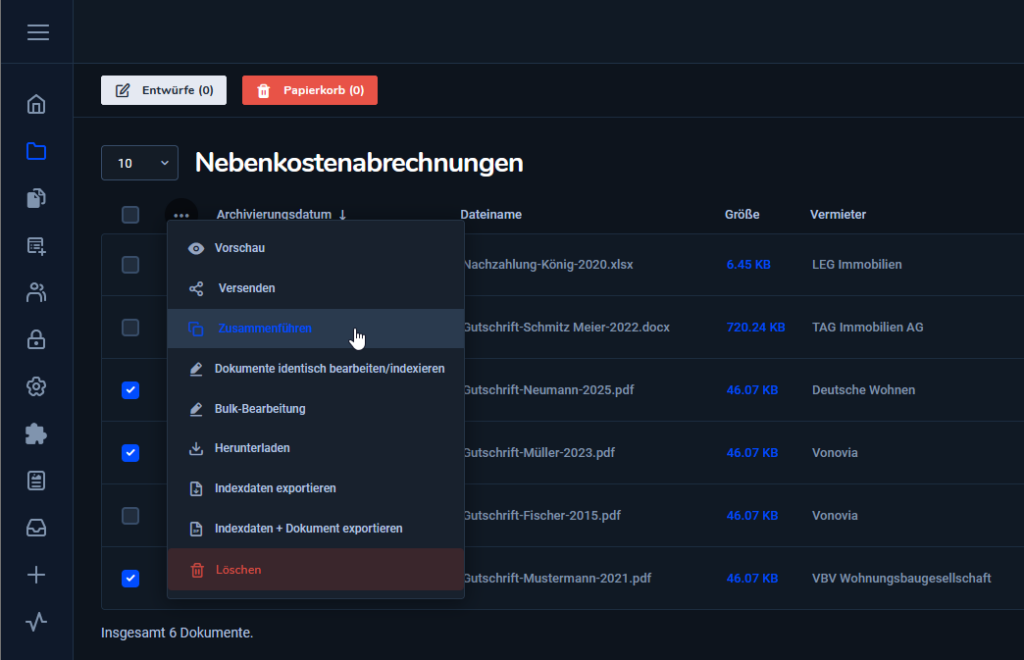The height and width of the screenshot is (660, 1024).
Task: Choose Bulk-Bearbeitung menu entry
Action: 316,409
